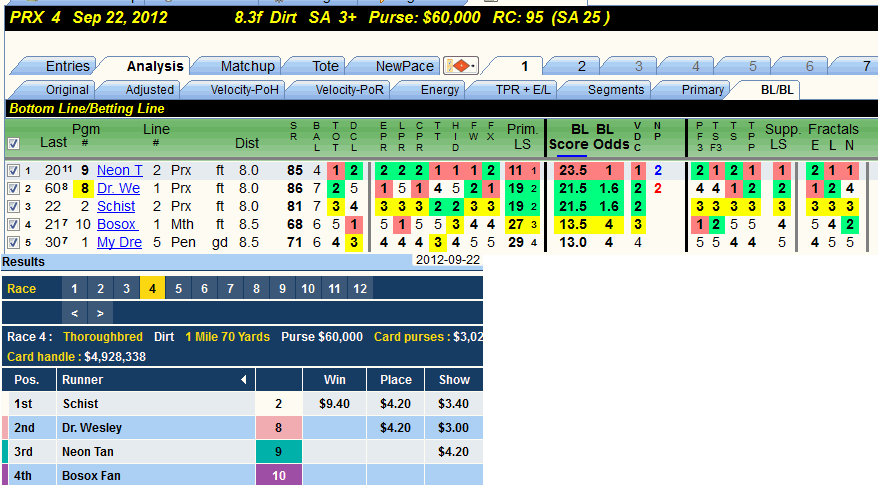Switch to the NewPace tab
The width and height of the screenshot is (878, 488).
(x=398, y=66)
